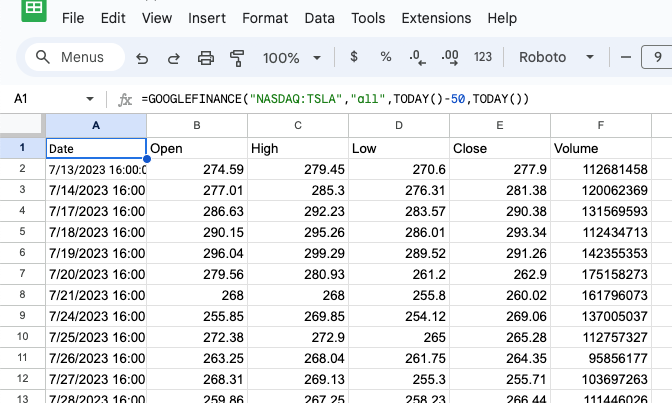This screenshot has width=672, height=403.
Task: Select column C header
Action: click(298, 126)
